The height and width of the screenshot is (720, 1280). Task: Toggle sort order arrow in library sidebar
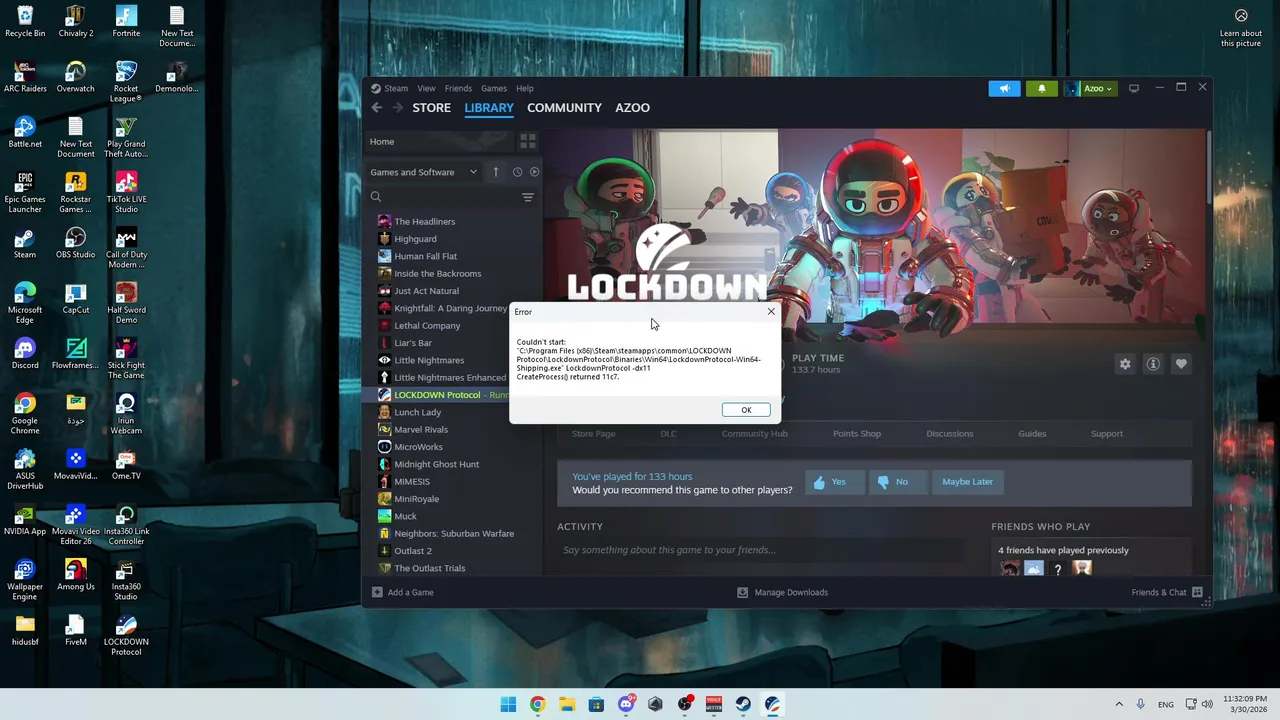[495, 172]
